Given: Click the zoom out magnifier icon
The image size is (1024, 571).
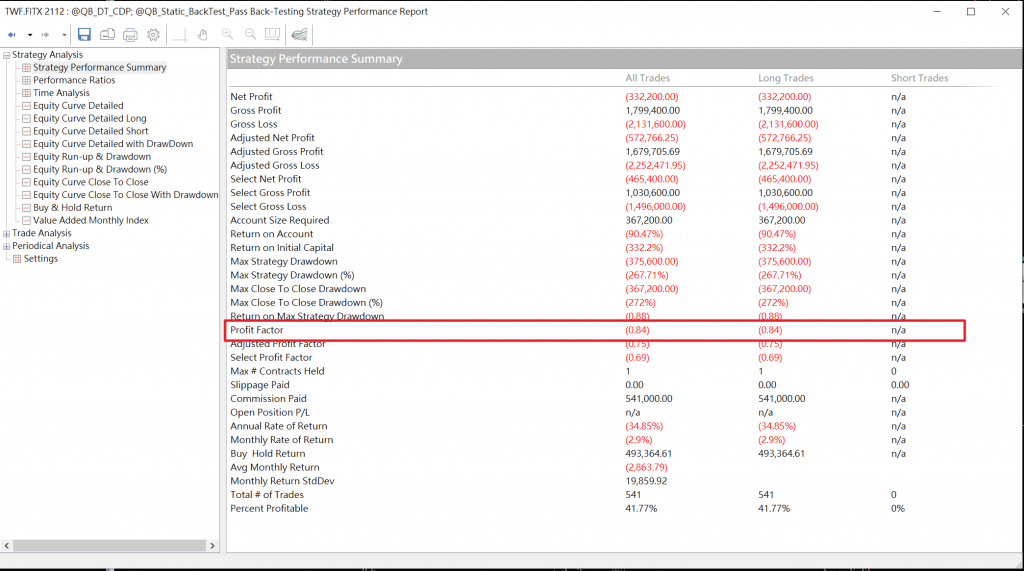Looking at the screenshot, I should (x=251, y=35).
